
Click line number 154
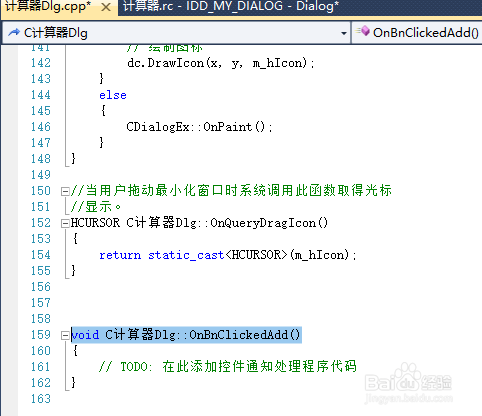pos(41,255)
